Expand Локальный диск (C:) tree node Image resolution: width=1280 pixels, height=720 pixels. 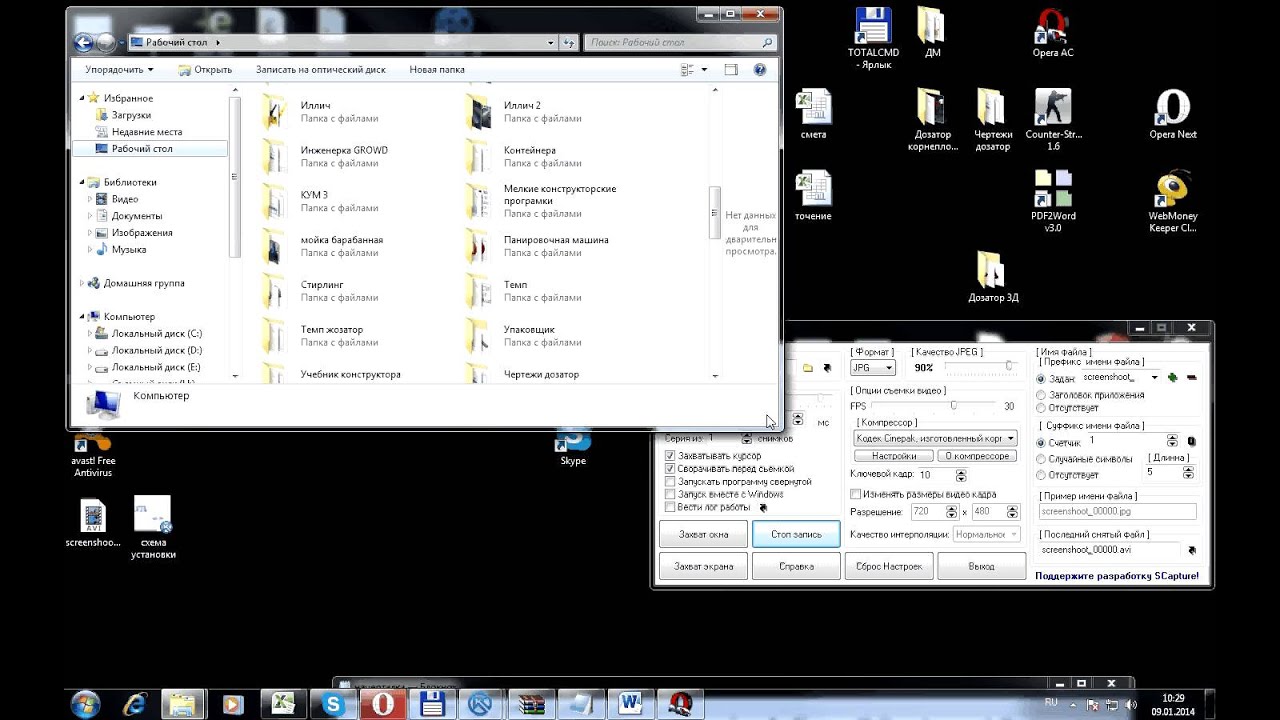pos(90,333)
